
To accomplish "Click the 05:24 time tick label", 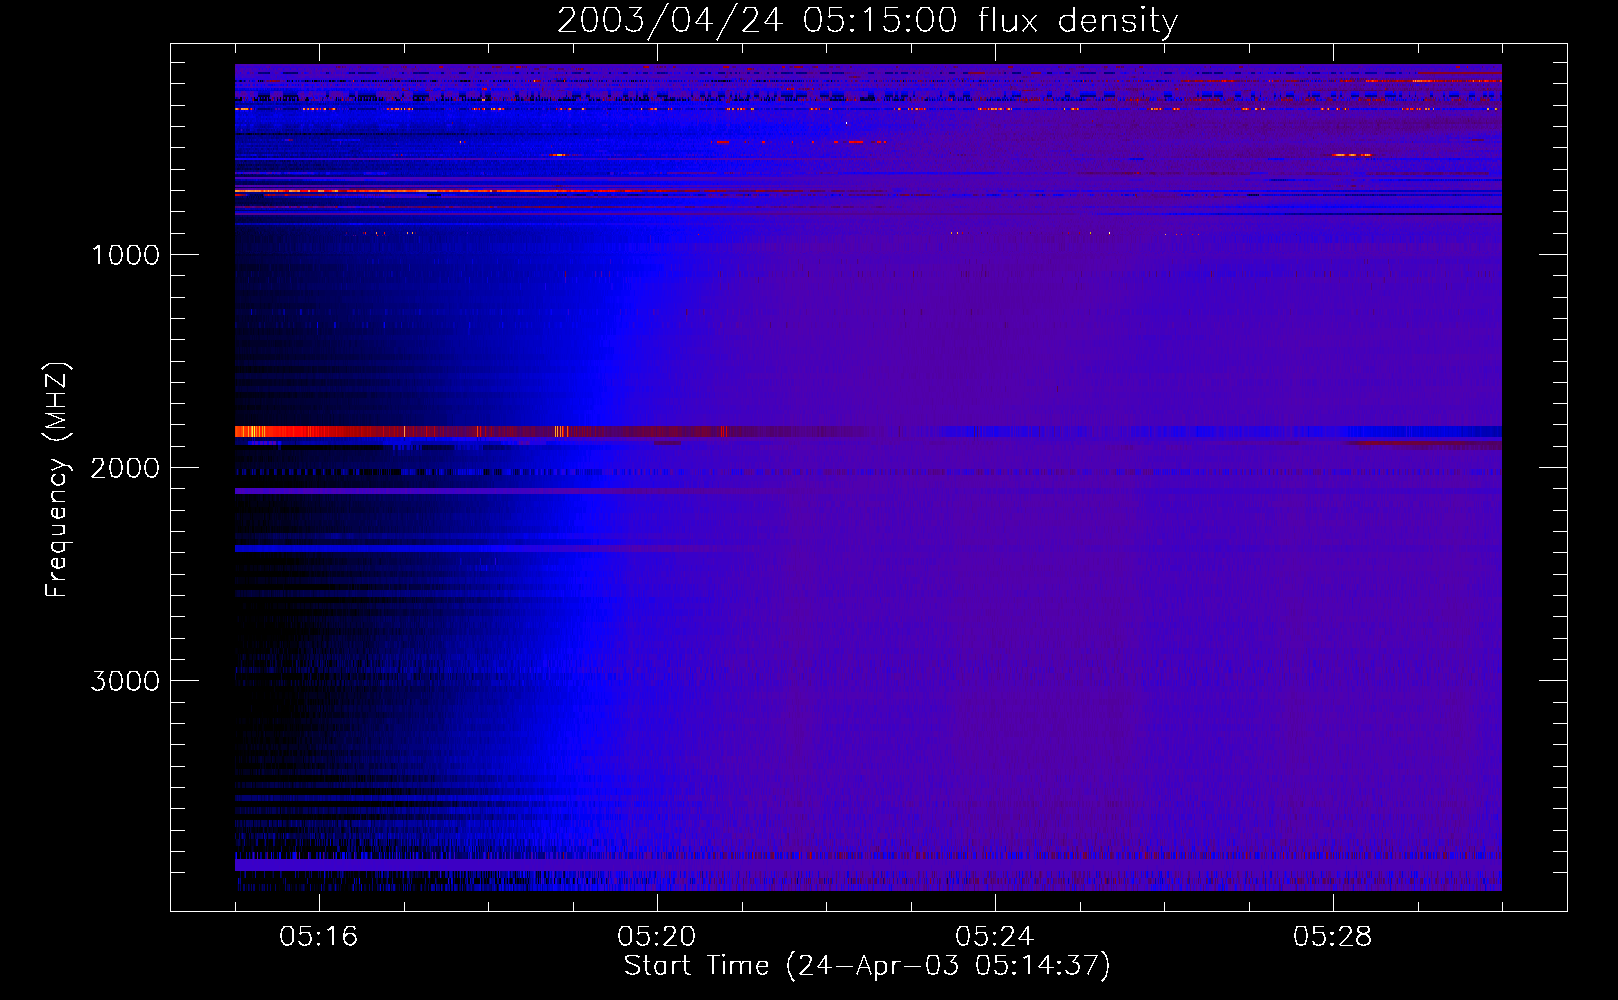I will (995, 936).
